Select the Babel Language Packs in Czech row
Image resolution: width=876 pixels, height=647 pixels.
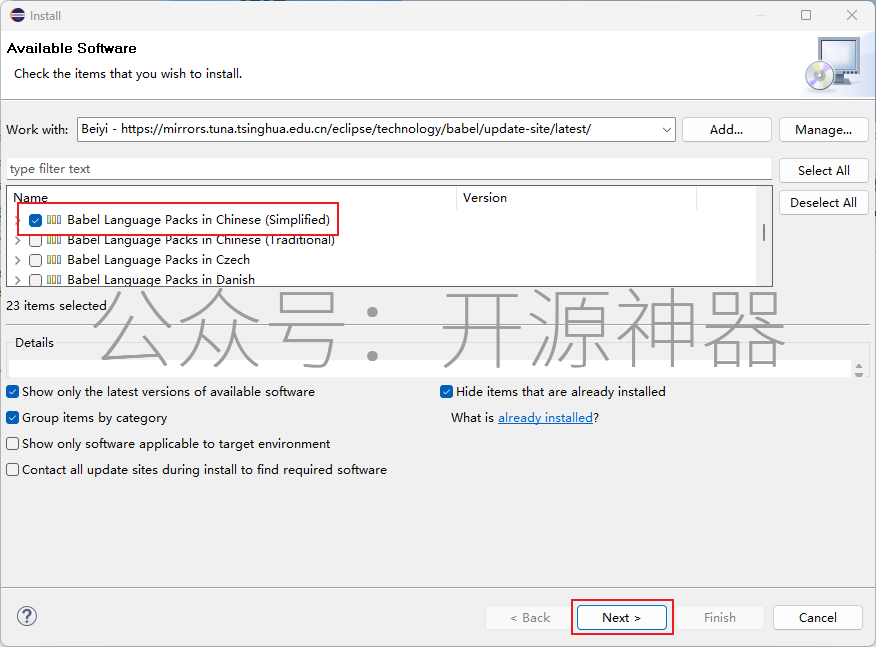158,260
